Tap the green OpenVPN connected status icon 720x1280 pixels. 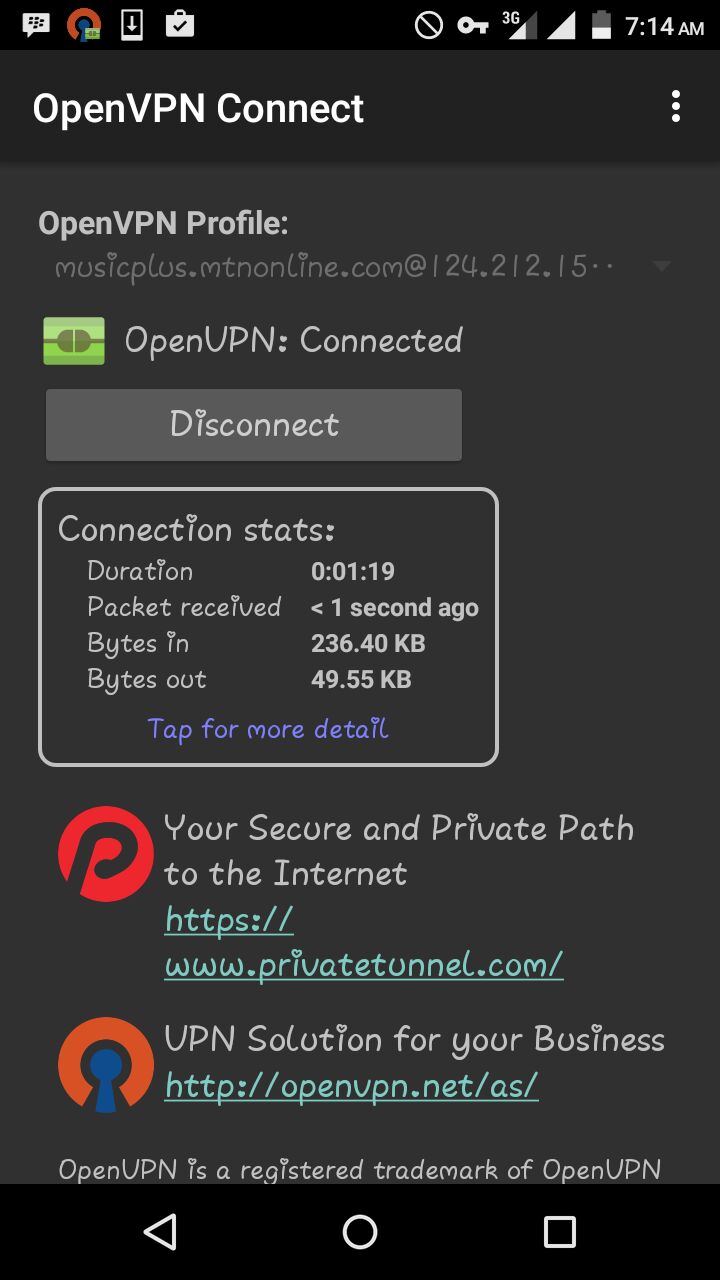pyautogui.click(x=74, y=341)
